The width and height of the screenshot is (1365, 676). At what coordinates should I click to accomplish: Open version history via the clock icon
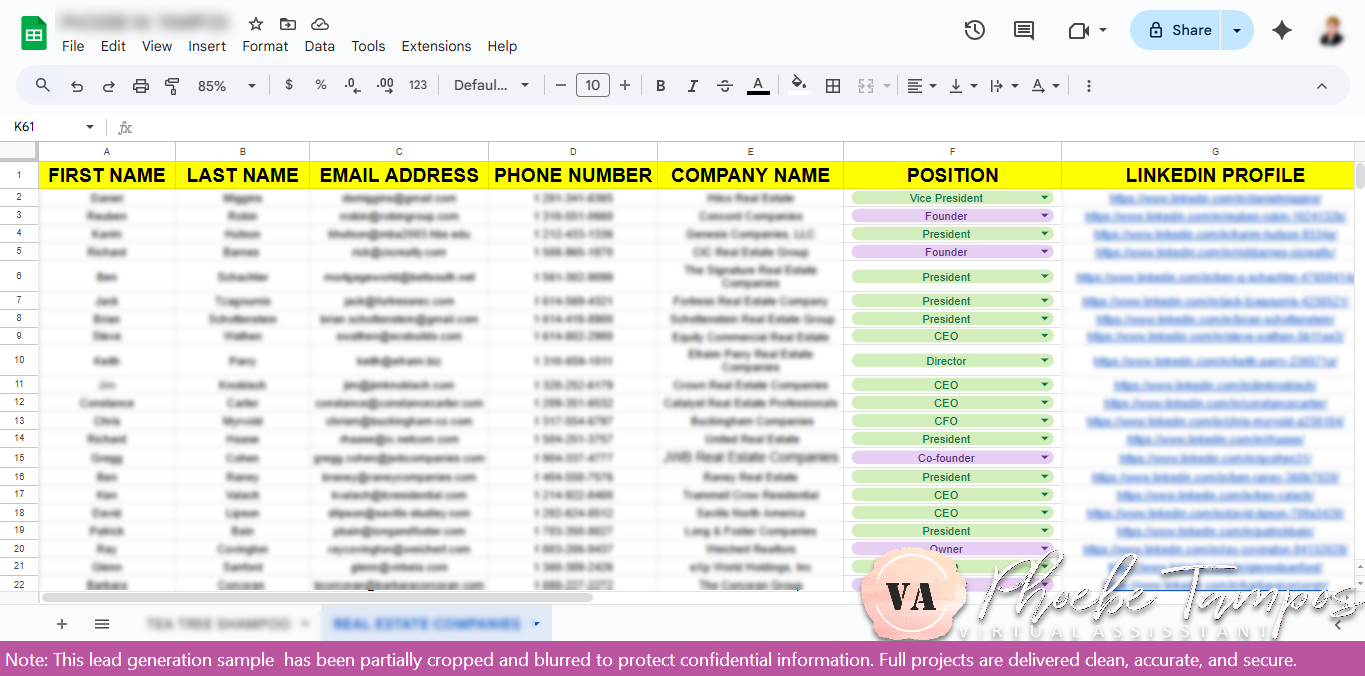(974, 30)
